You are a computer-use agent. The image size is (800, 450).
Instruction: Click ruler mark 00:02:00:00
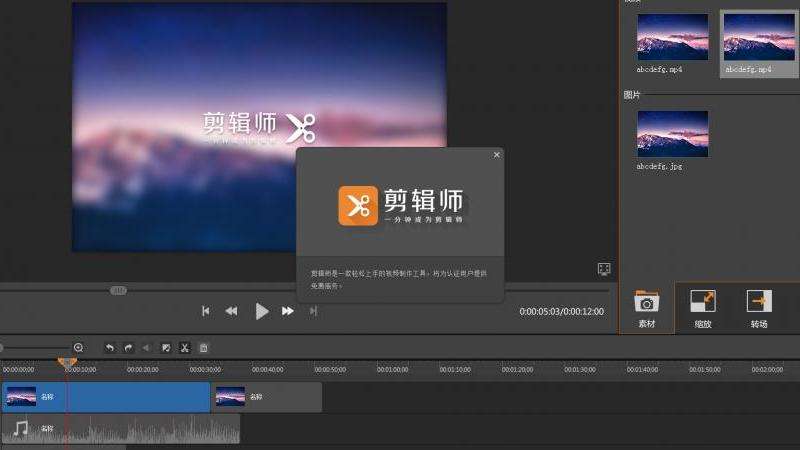(x=767, y=369)
